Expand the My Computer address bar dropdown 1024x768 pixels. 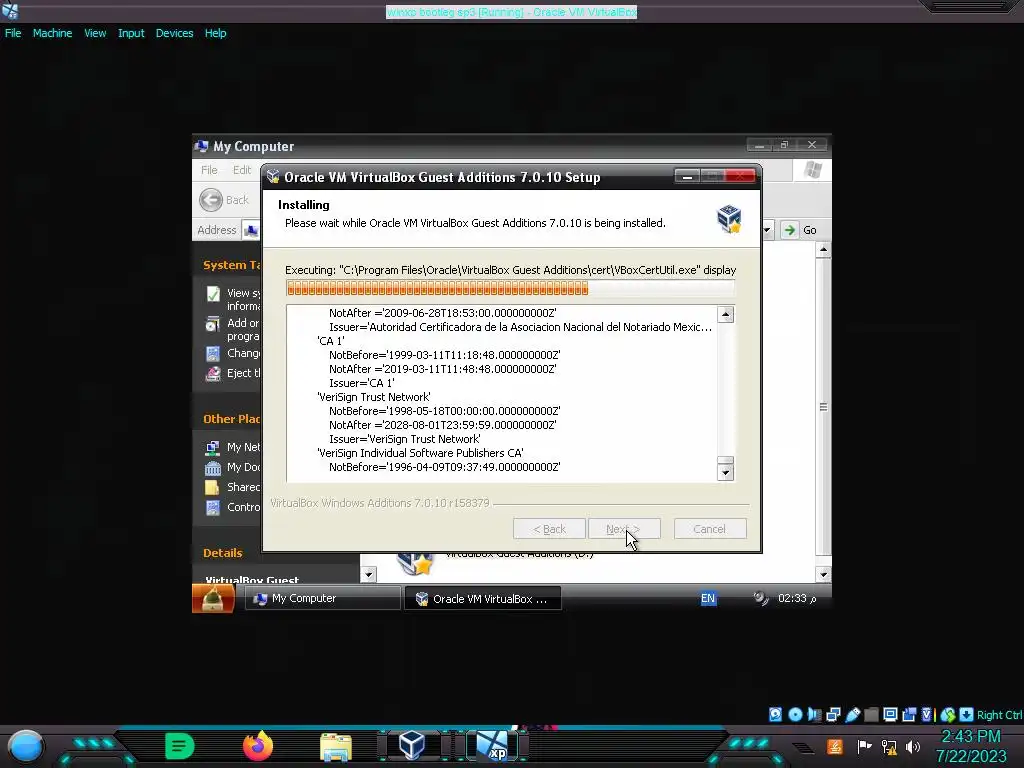tap(767, 230)
